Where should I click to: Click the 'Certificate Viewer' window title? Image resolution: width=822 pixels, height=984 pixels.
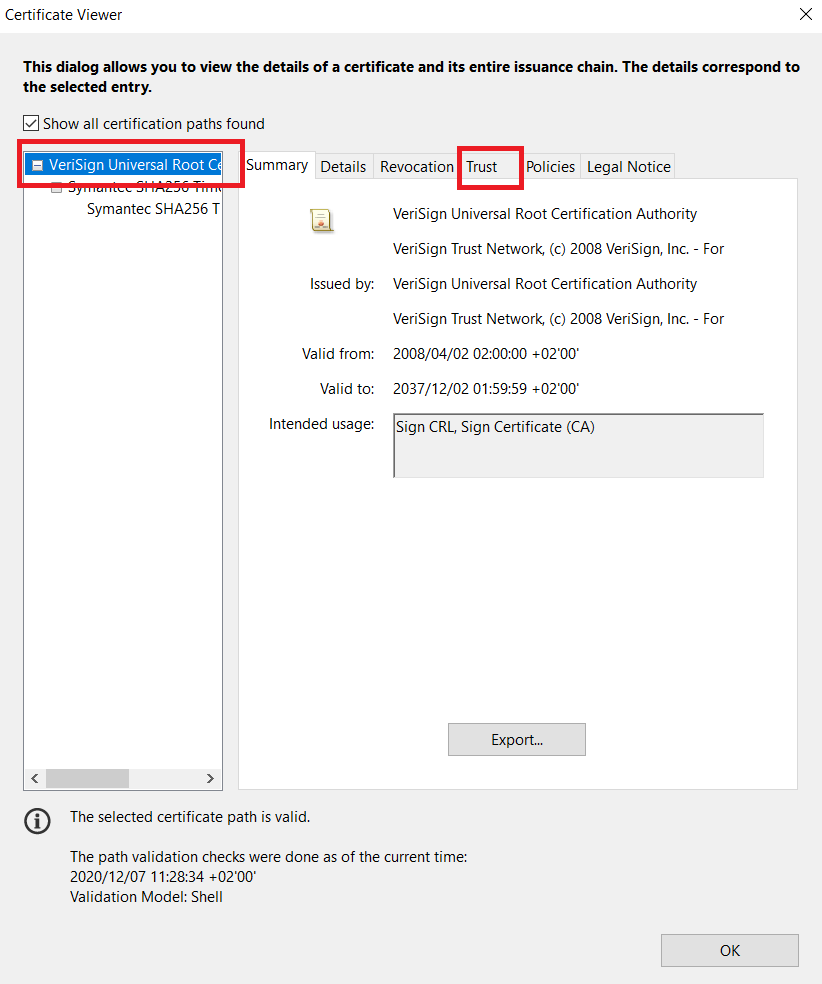point(63,14)
